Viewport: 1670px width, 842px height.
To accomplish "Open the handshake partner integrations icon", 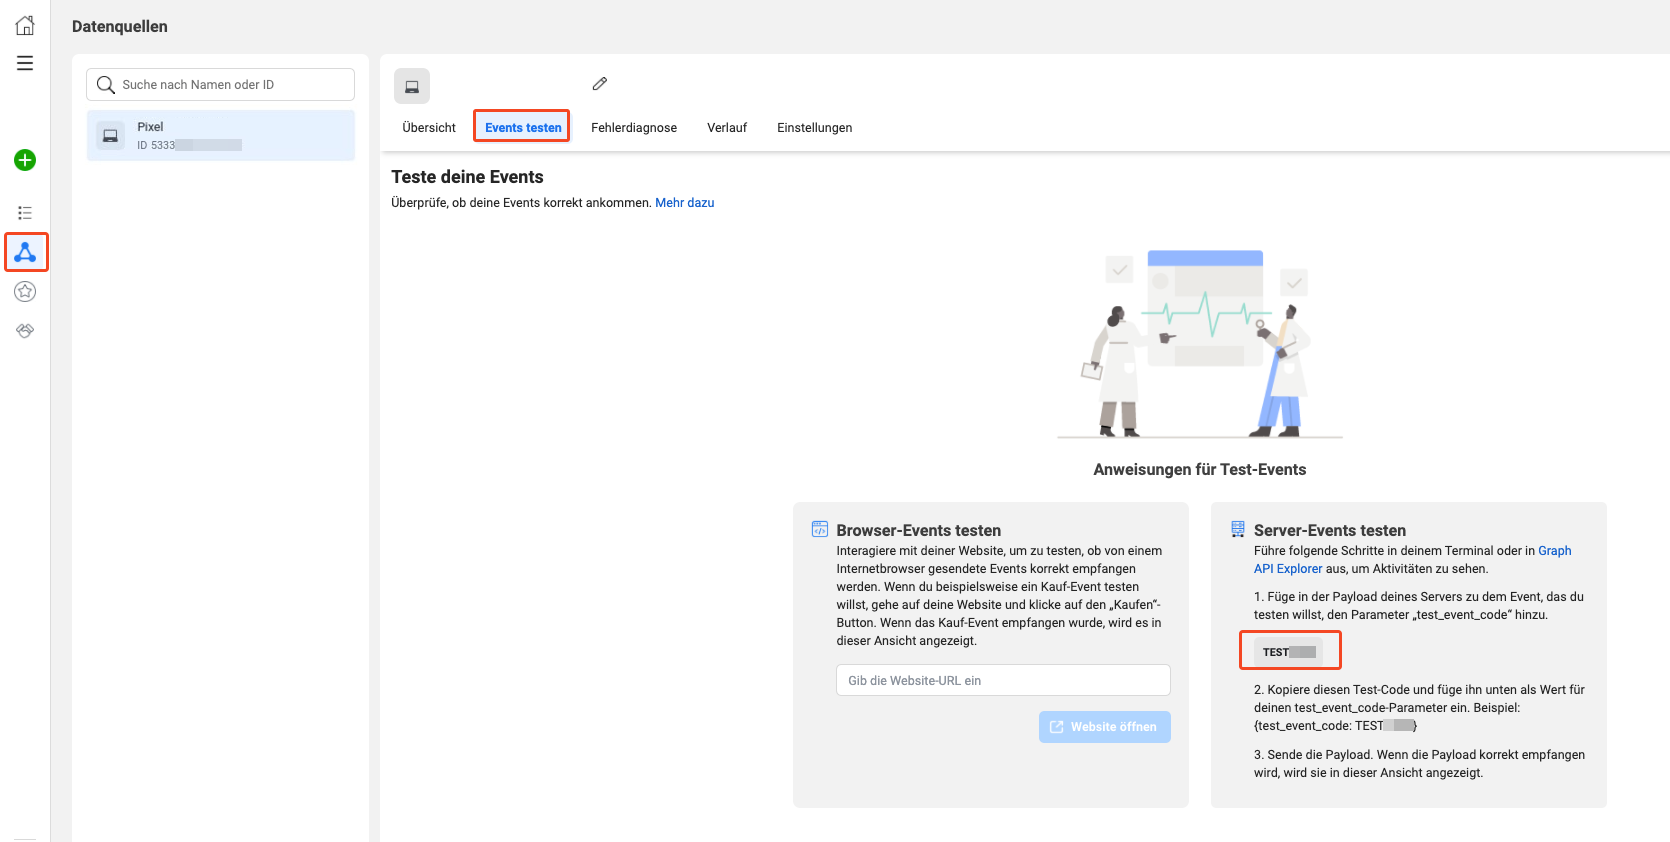I will pos(25,330).
